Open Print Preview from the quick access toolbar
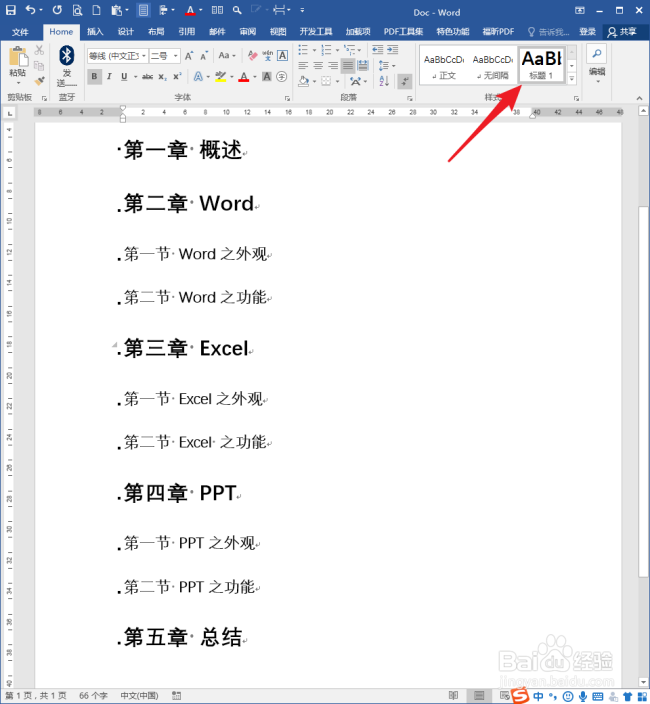The width and height of the screenshot is (650, 704). [x=77, y=10]
